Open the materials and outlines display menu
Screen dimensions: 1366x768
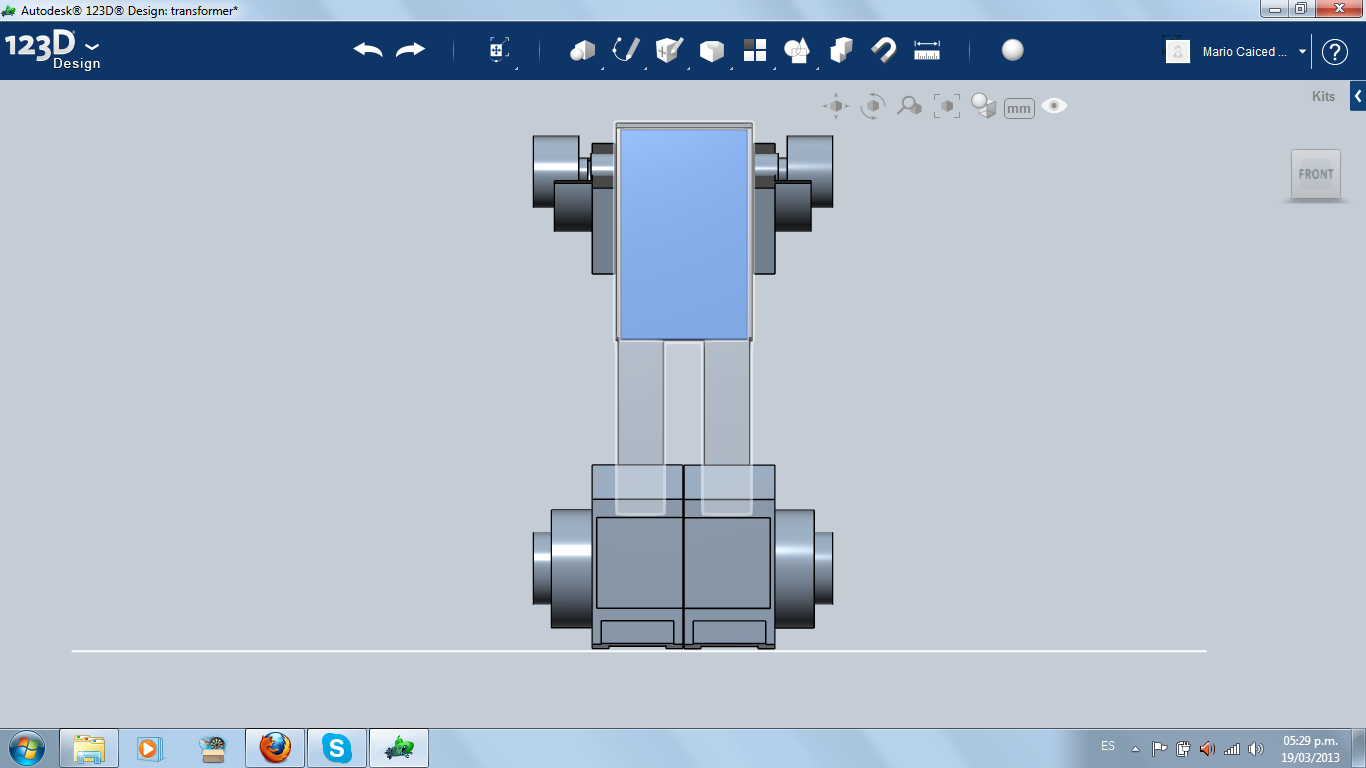coord(983,106)
